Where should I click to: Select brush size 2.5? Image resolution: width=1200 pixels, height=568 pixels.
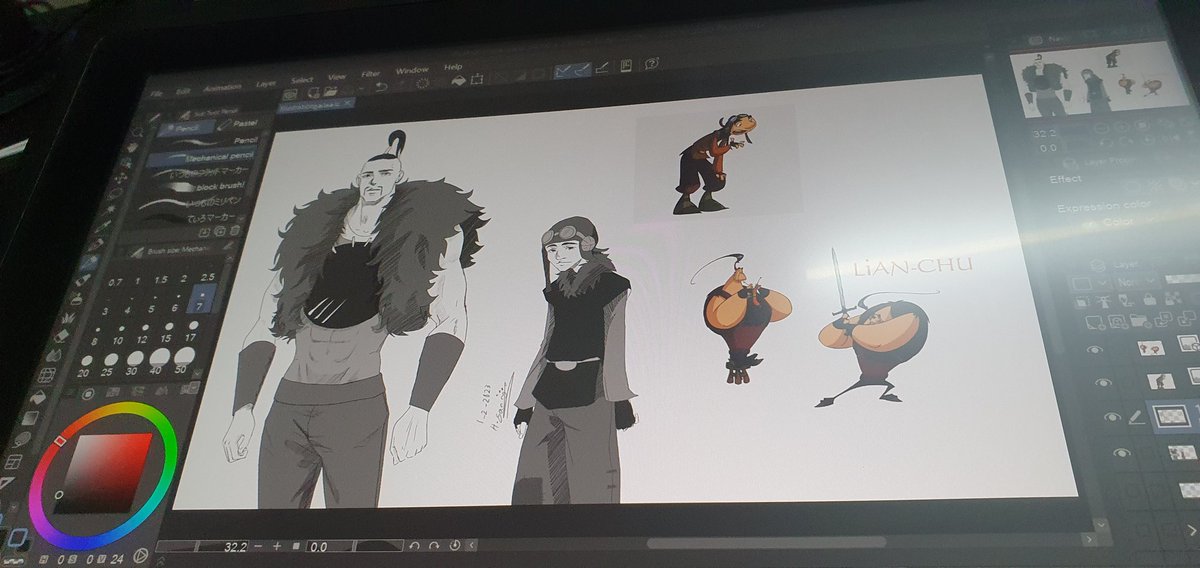[x=208, y=277]
